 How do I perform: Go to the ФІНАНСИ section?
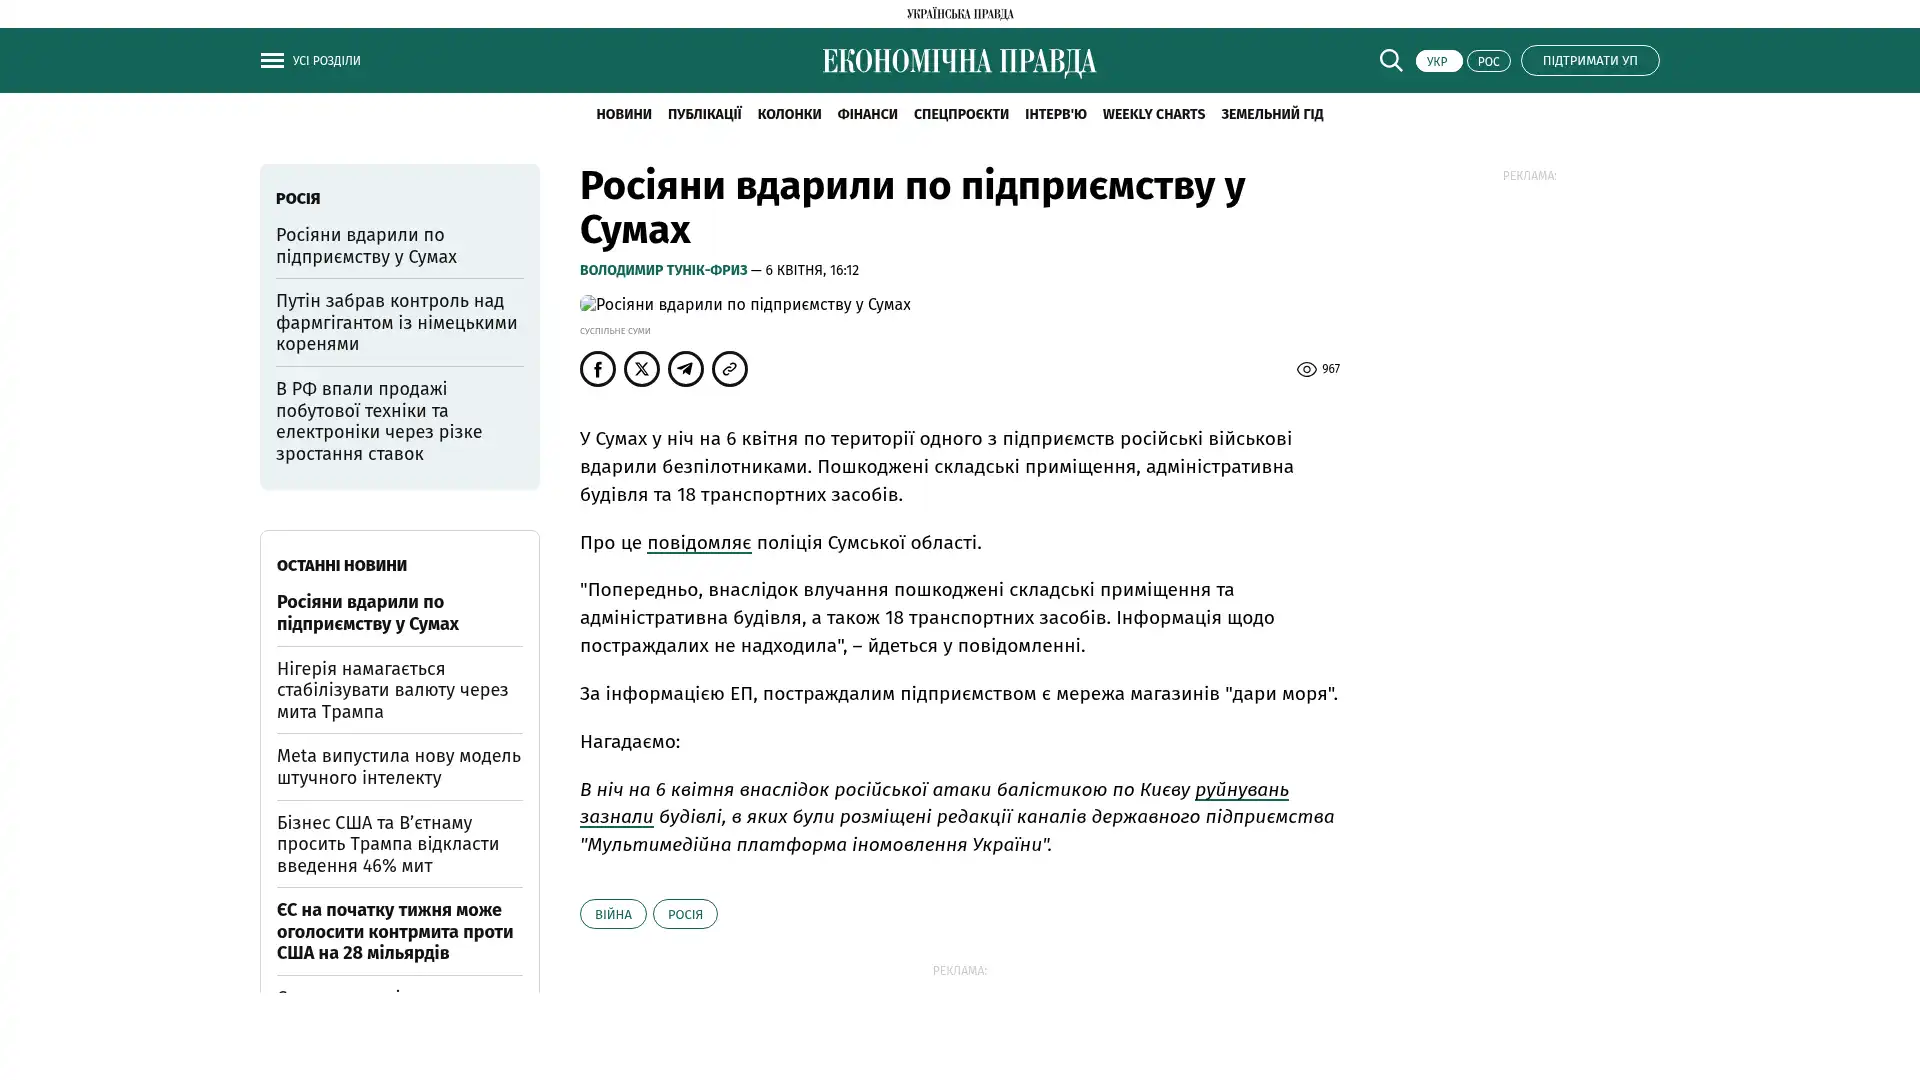click(x=867, y=114)
